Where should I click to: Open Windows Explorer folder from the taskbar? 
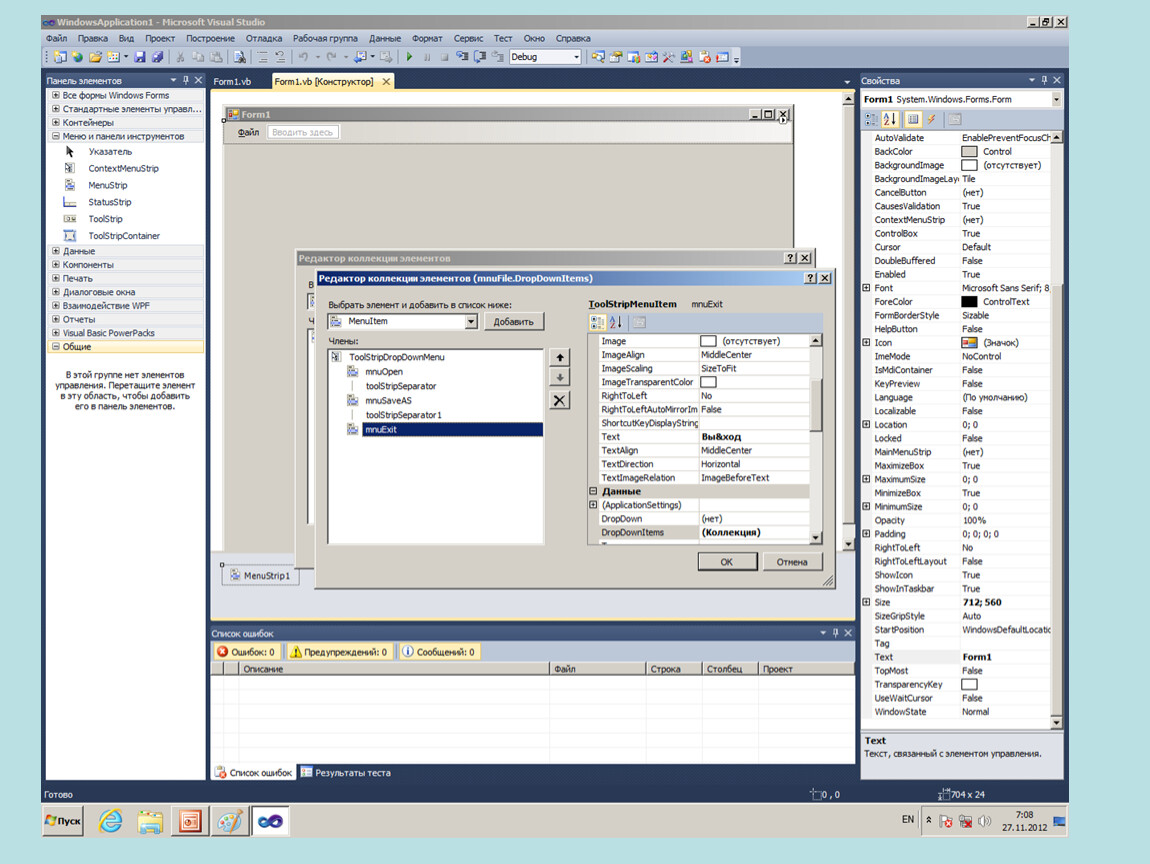coord(150,821)
